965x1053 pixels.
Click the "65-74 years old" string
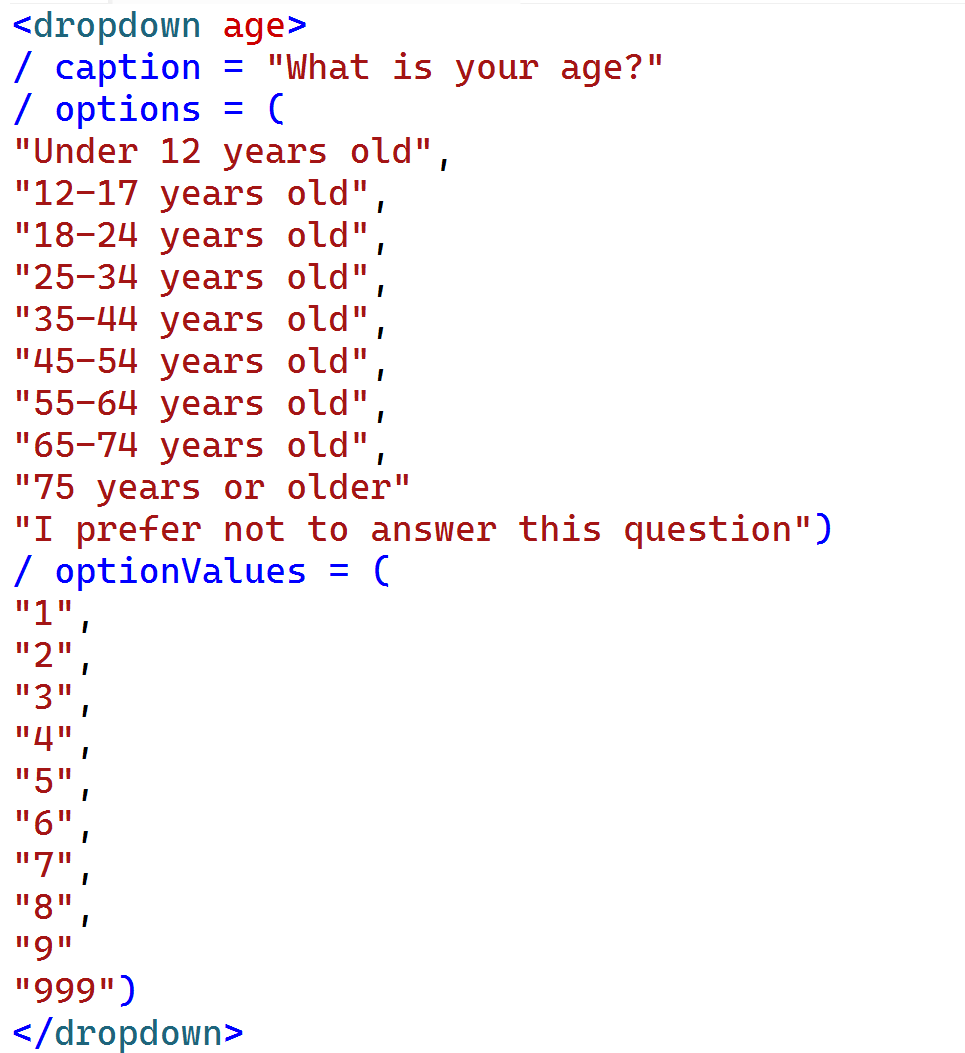[192, 446]
